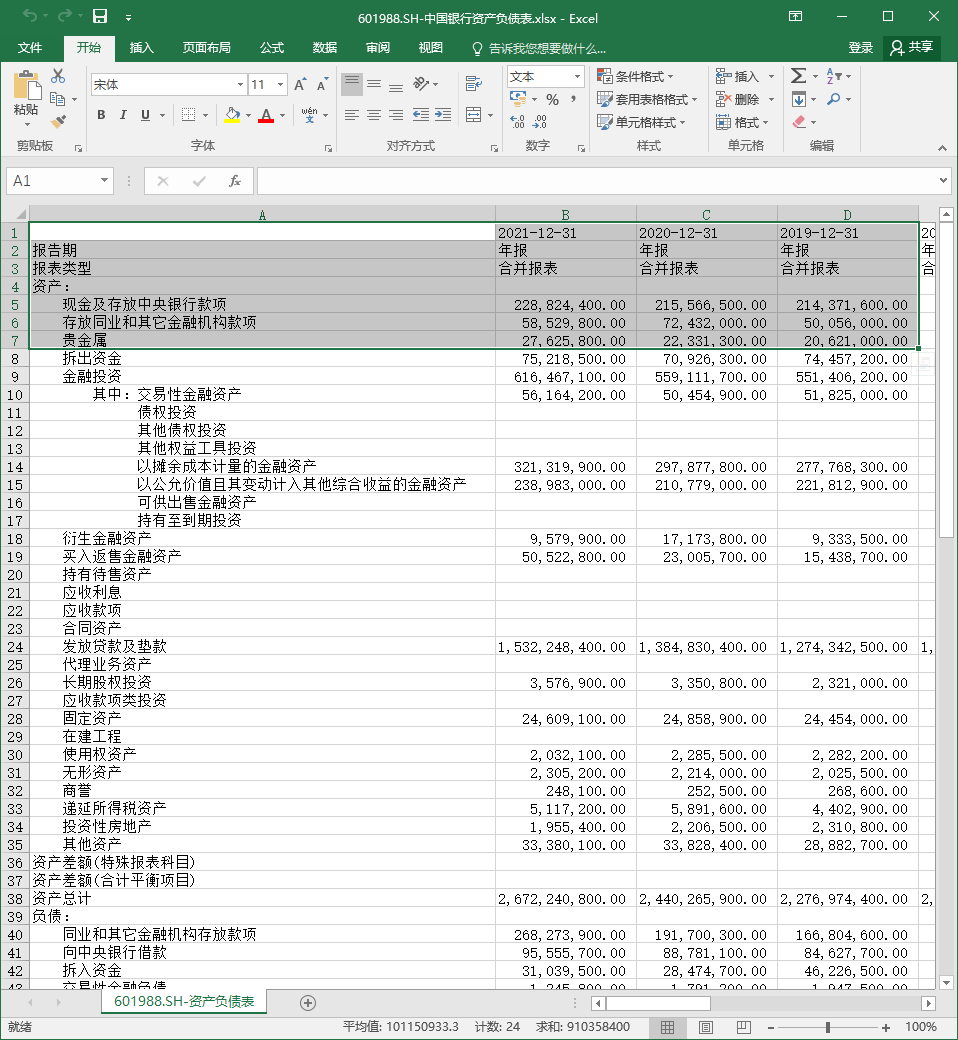The image size is (958, 1040).
Task: Toggle Underline formatting
Action: [145, 115]
